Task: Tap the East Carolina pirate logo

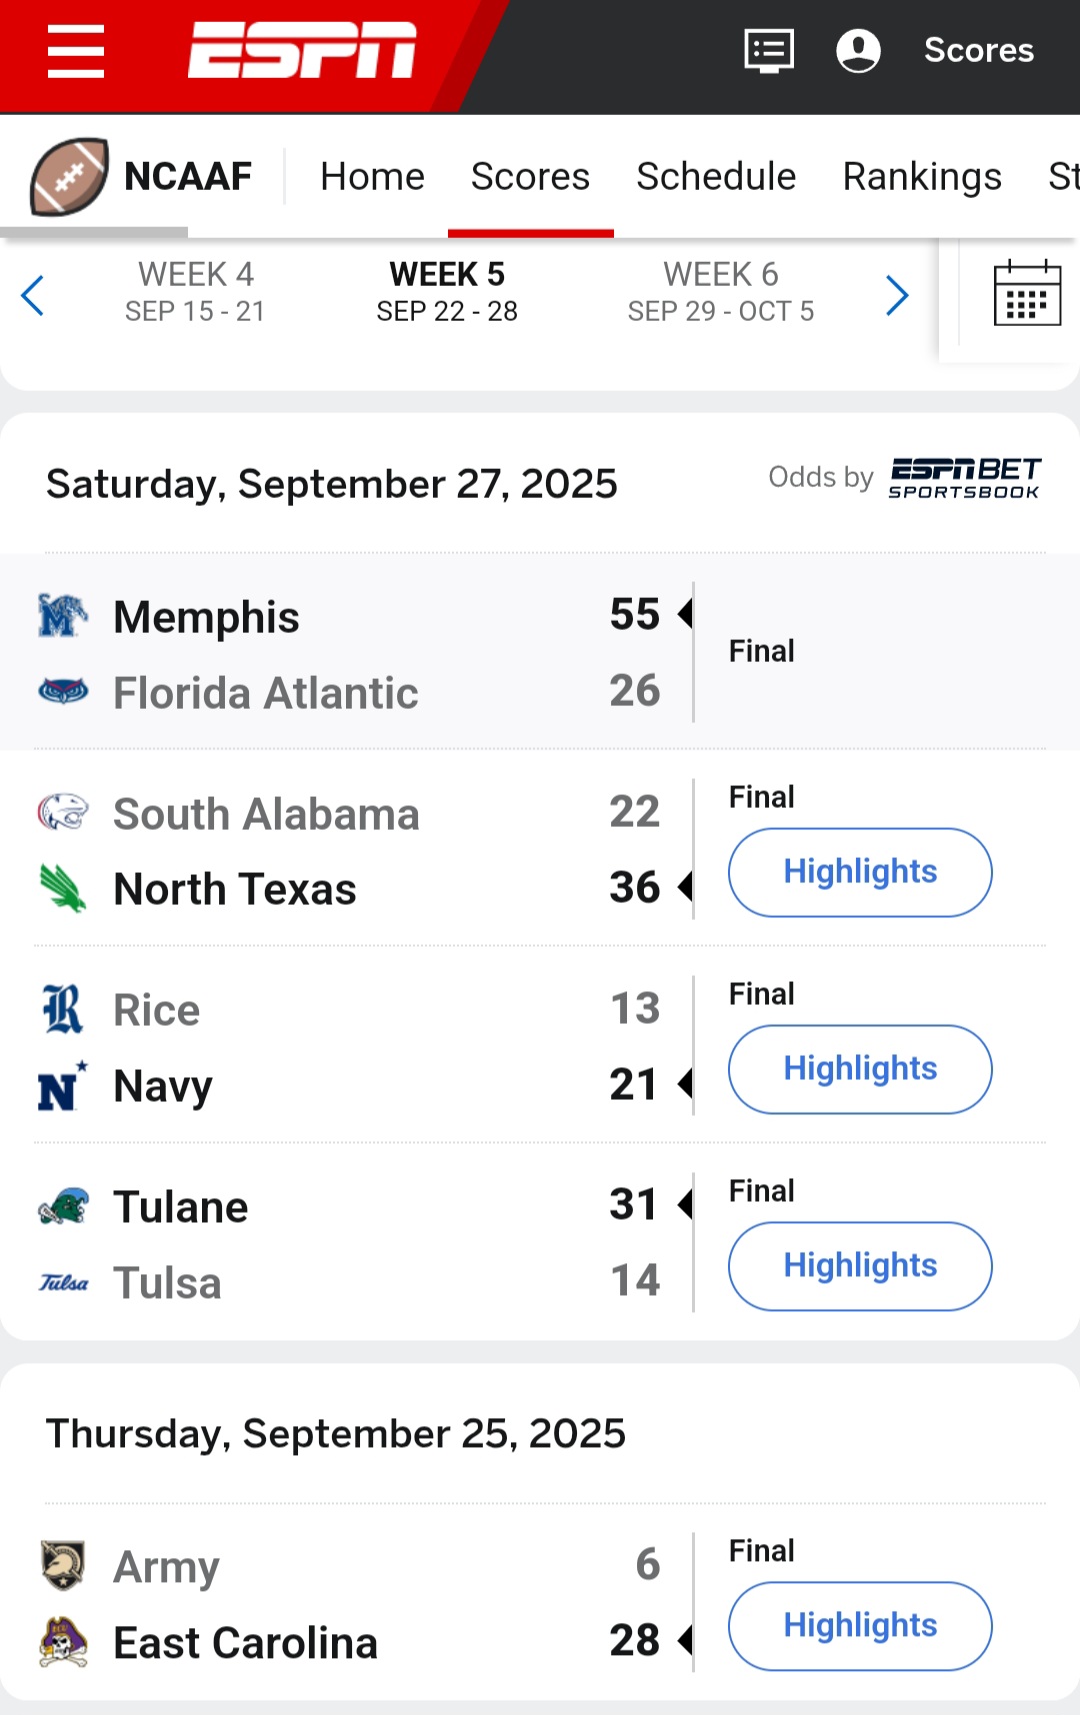Action: tap(63, 1642)
